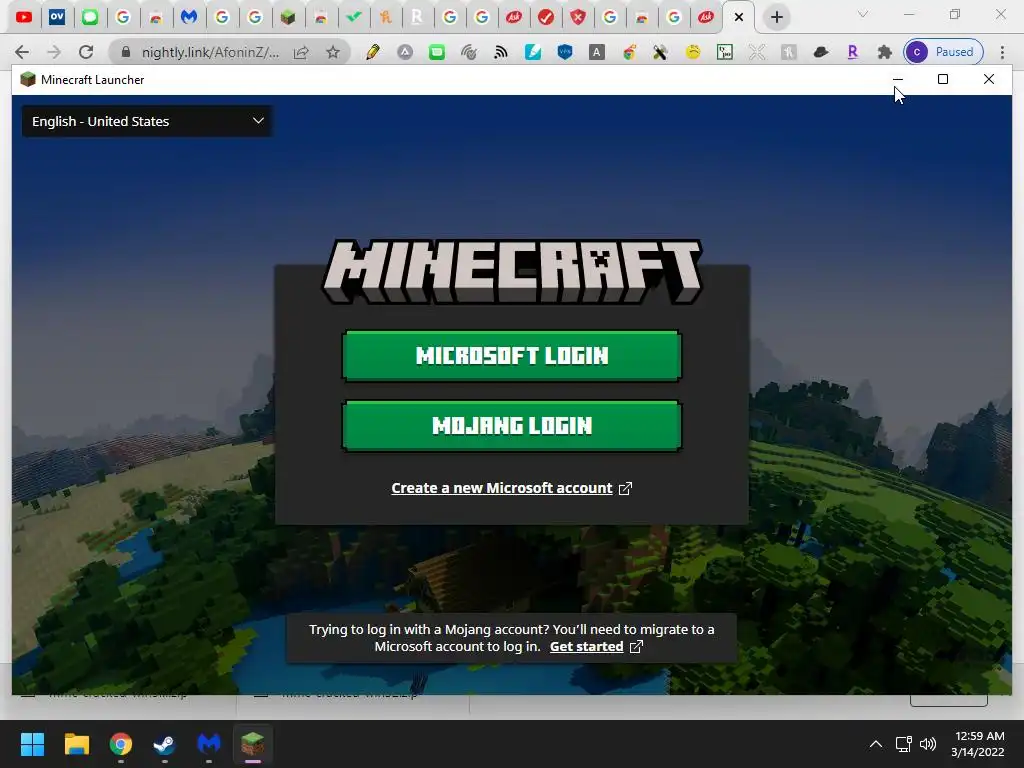
Task: Click the nightly.link address bar
Action: click(210, 52)
